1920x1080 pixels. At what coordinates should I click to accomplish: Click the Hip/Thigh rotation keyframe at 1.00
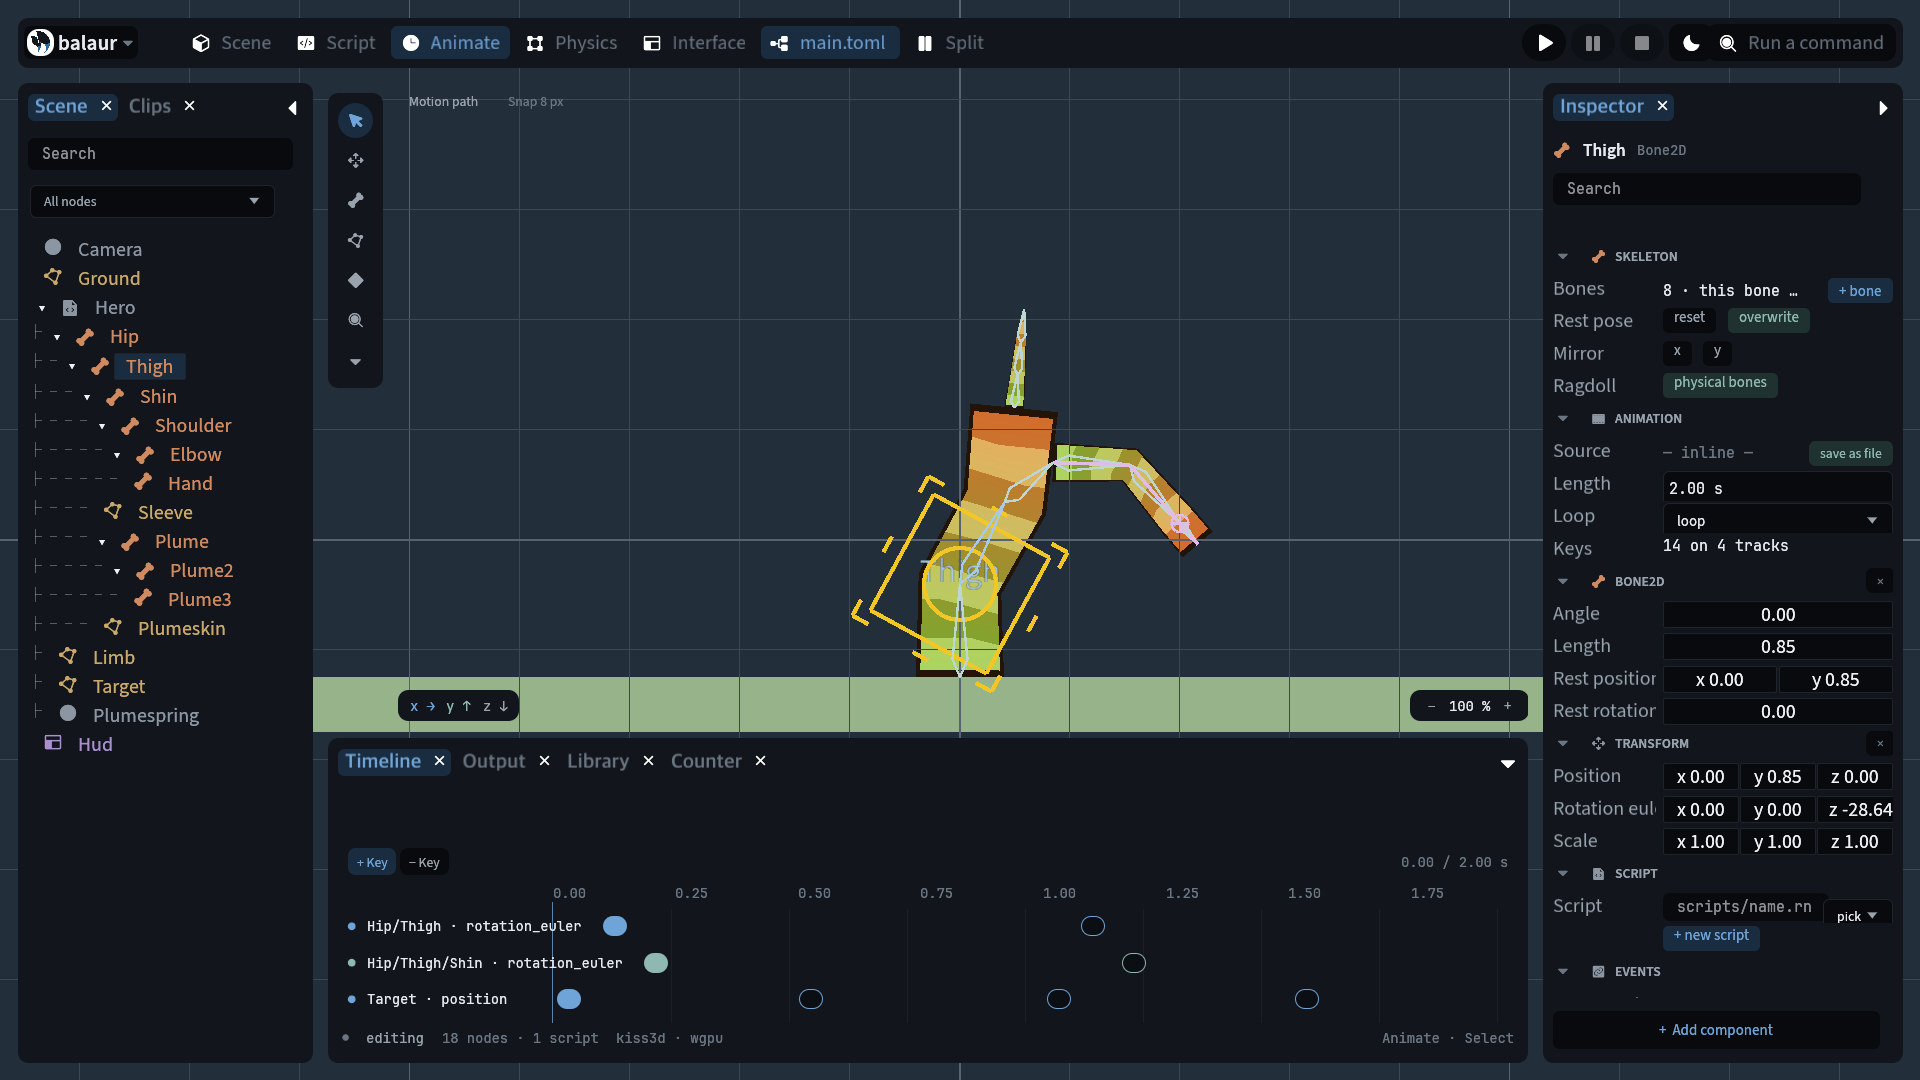[1093, 927]
